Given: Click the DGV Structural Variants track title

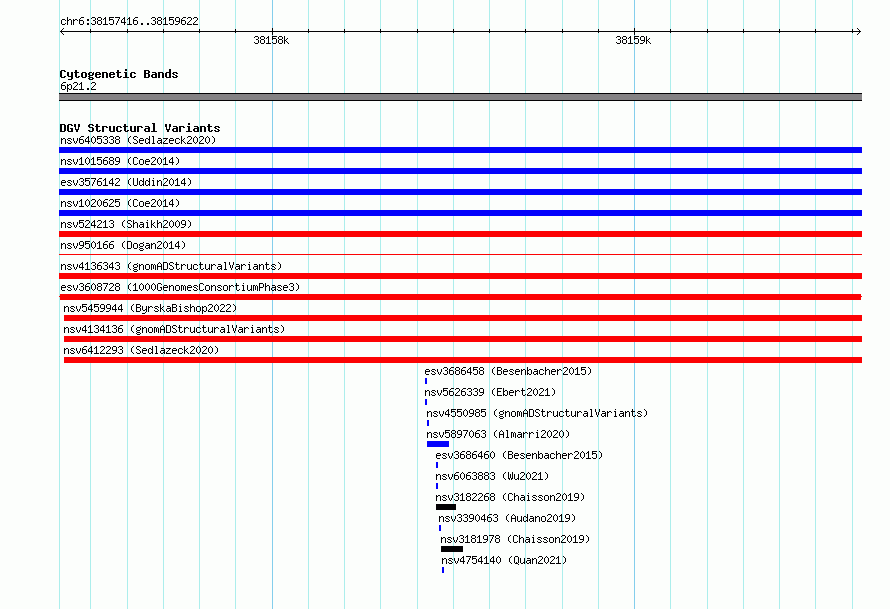Looking at the screenshot, I should coord(140,128).
